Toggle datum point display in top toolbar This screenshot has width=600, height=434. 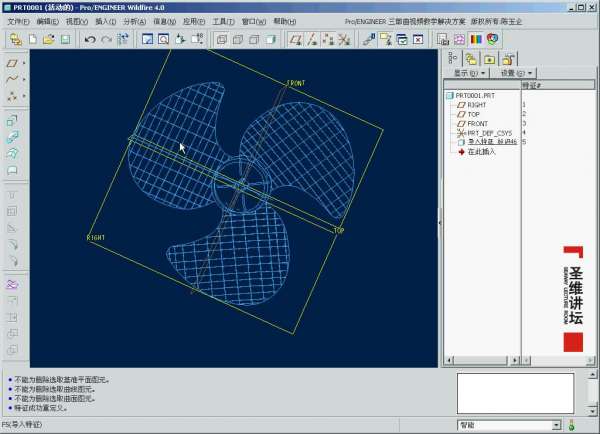point(327,40)
